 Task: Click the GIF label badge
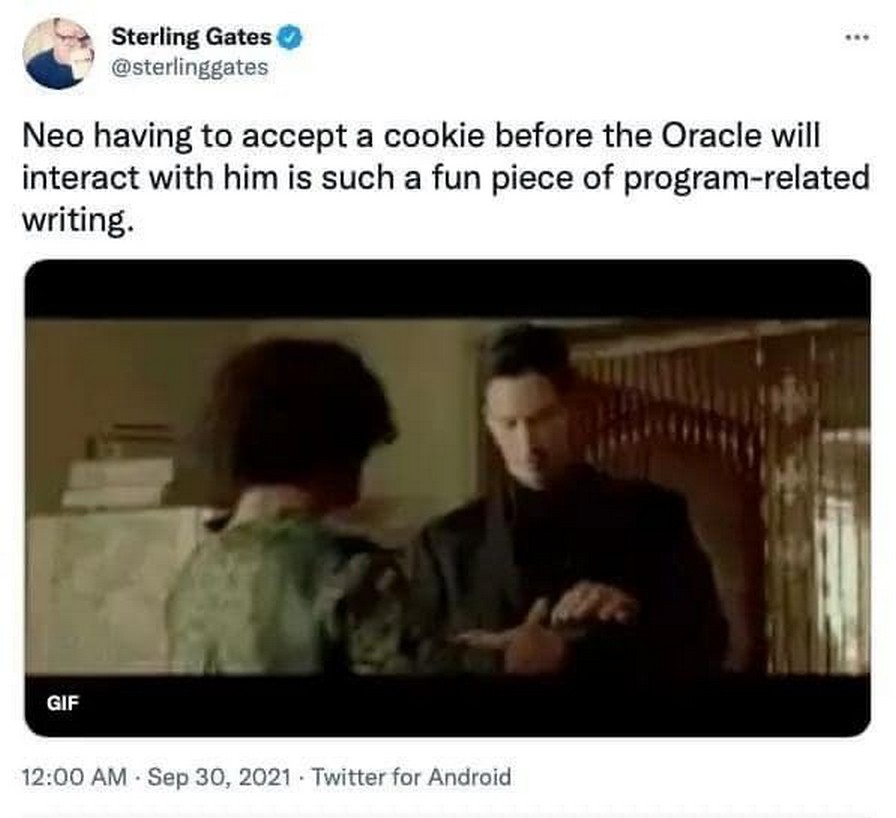point(62,702)
